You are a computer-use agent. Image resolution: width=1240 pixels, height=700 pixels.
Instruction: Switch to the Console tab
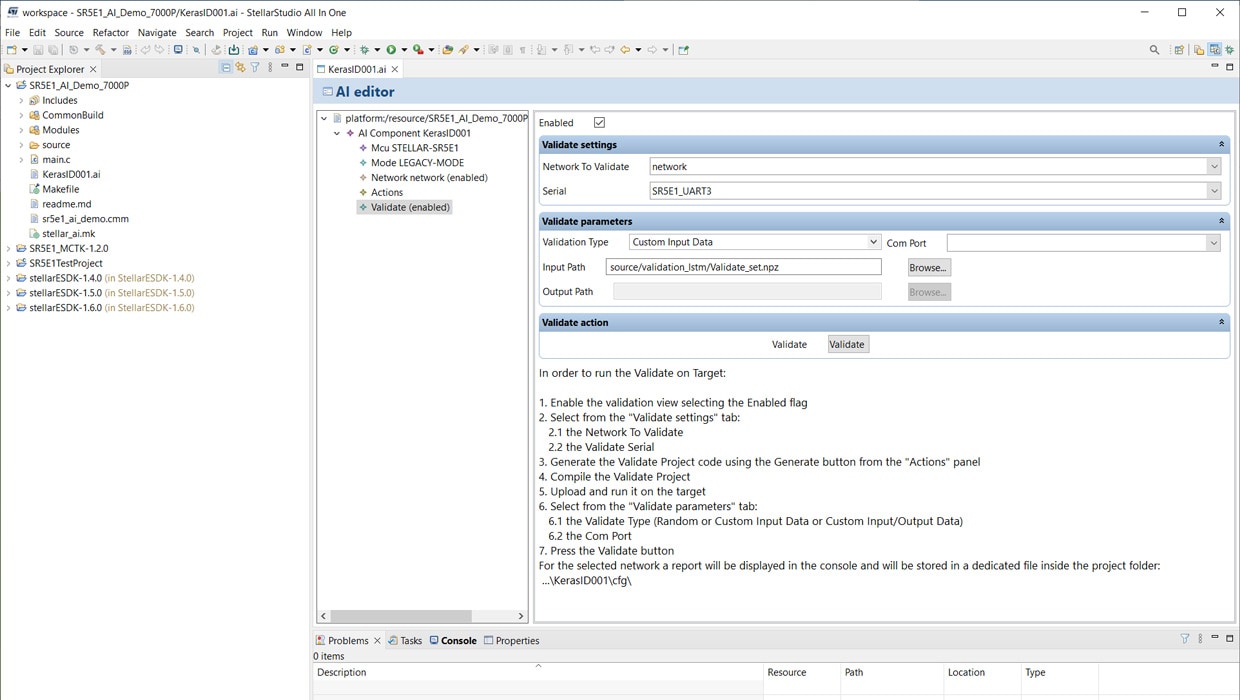coord(458,641)
